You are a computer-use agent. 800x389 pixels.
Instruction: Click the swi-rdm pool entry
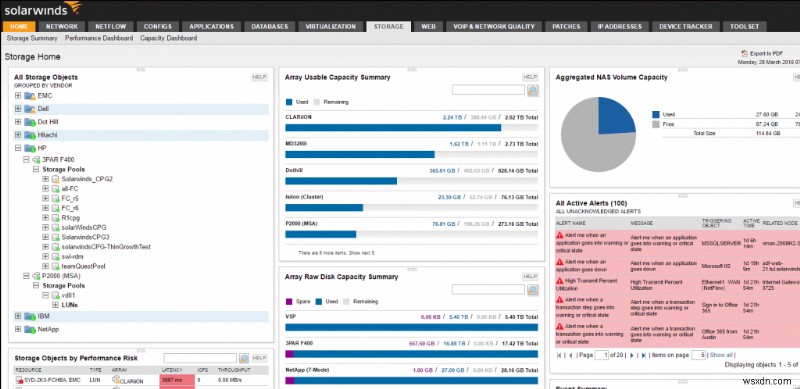[72, 257]
